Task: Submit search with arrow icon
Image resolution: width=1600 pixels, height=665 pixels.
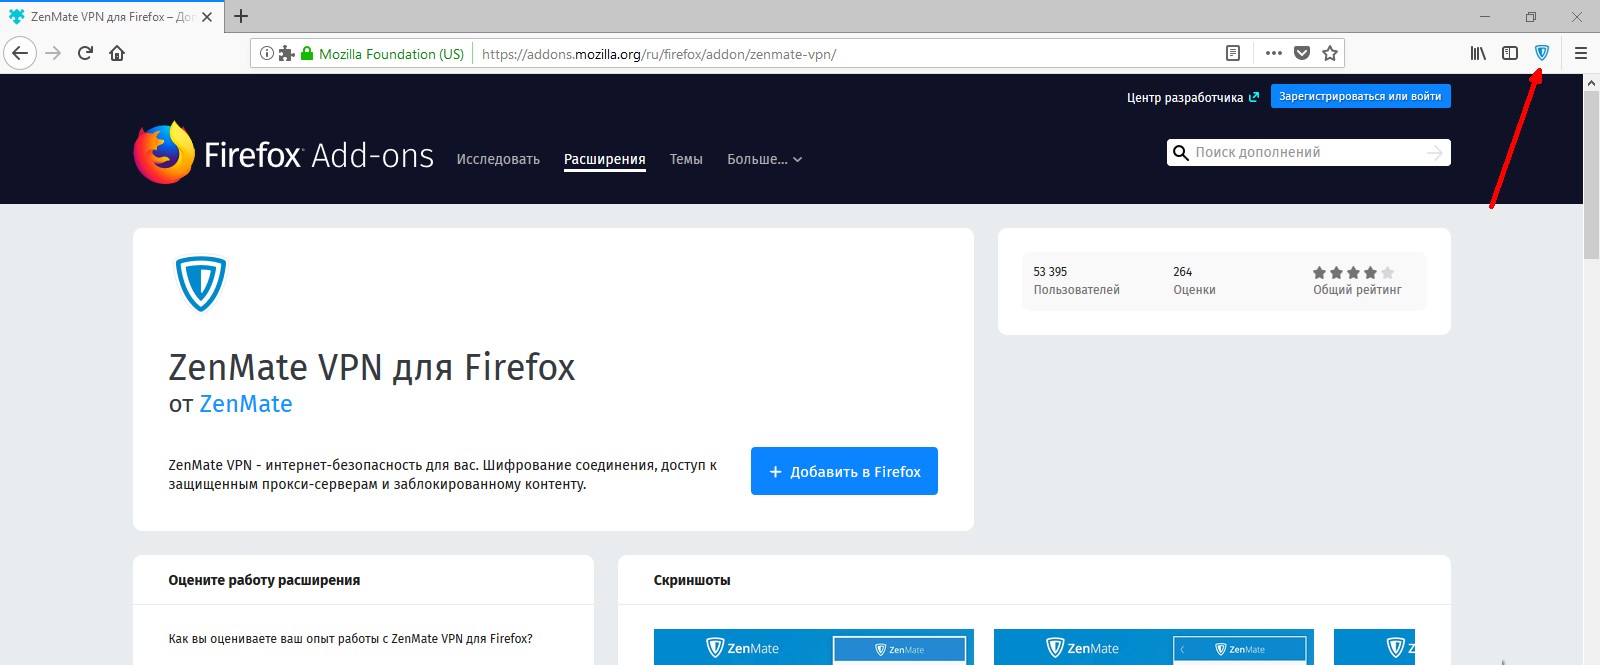Action: coord(1435,152)
